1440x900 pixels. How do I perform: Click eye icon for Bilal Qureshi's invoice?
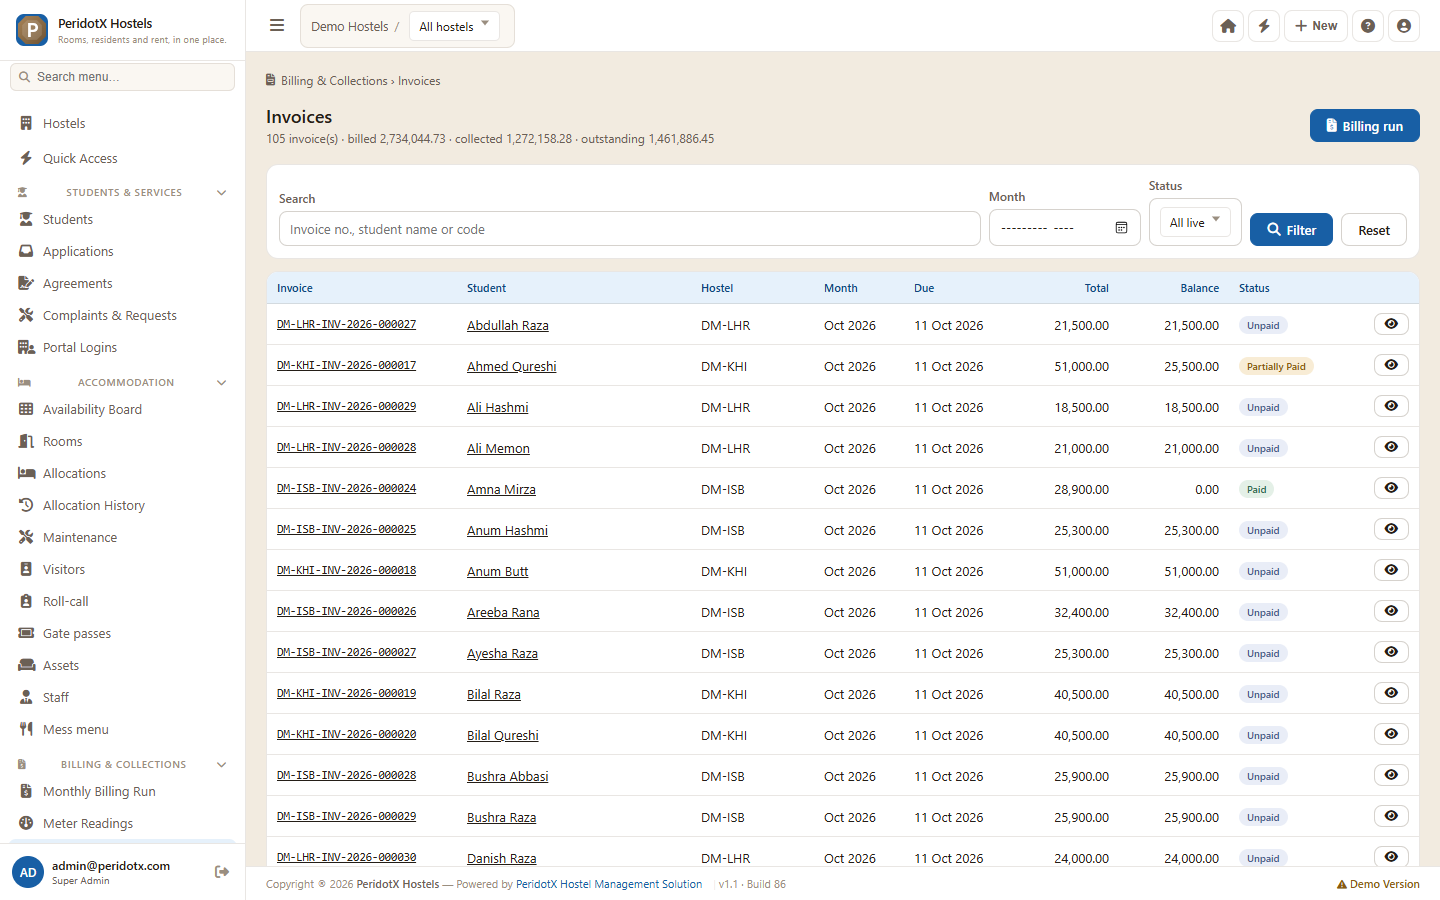(1391, 734)
